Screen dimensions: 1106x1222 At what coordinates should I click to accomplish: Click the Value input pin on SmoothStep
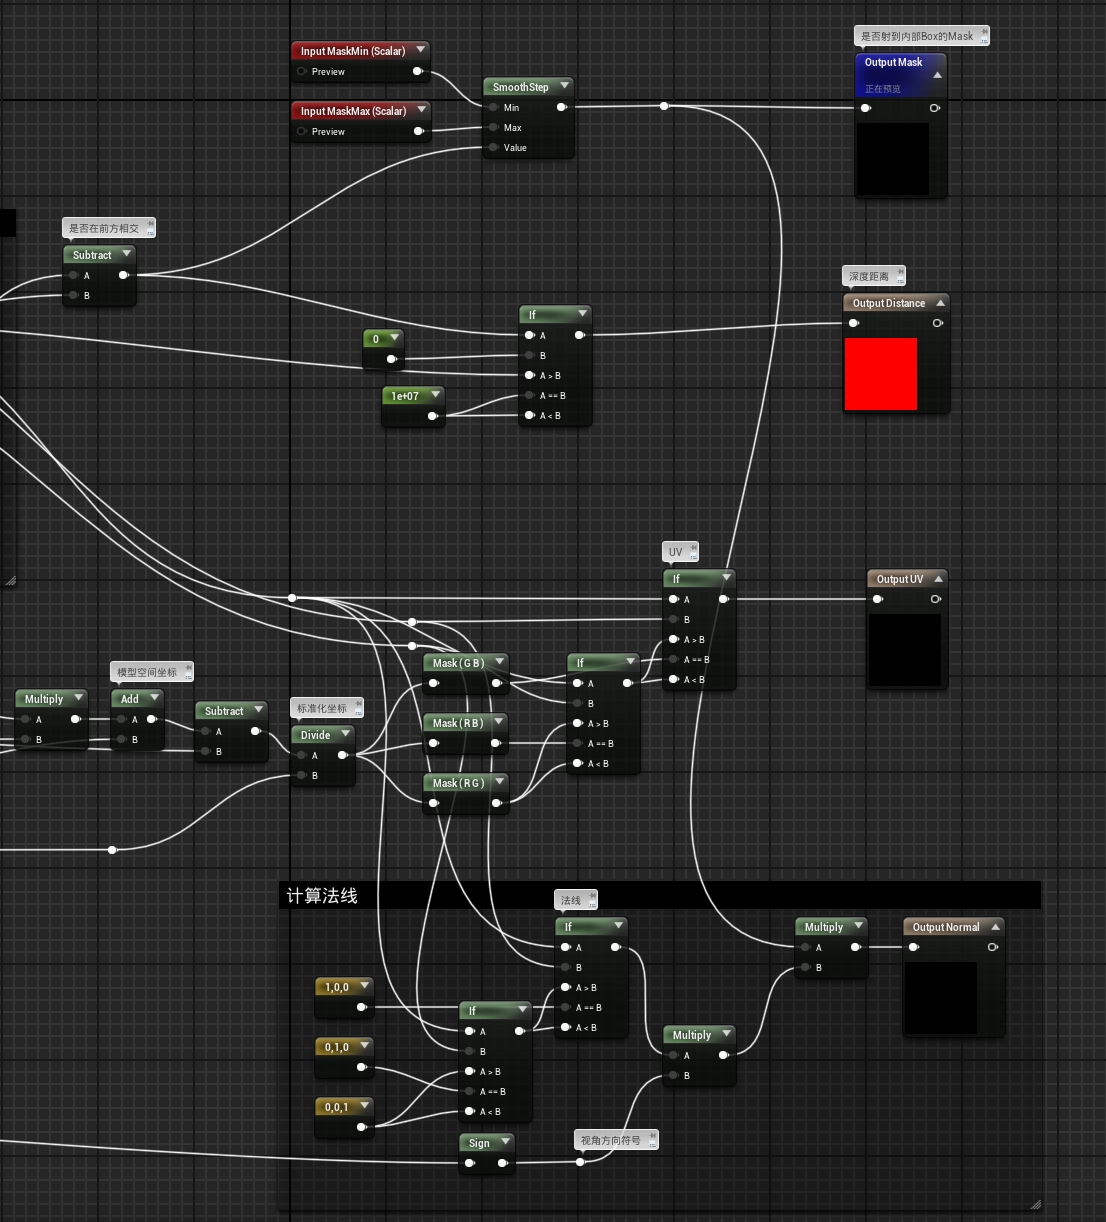click(494, 148)
